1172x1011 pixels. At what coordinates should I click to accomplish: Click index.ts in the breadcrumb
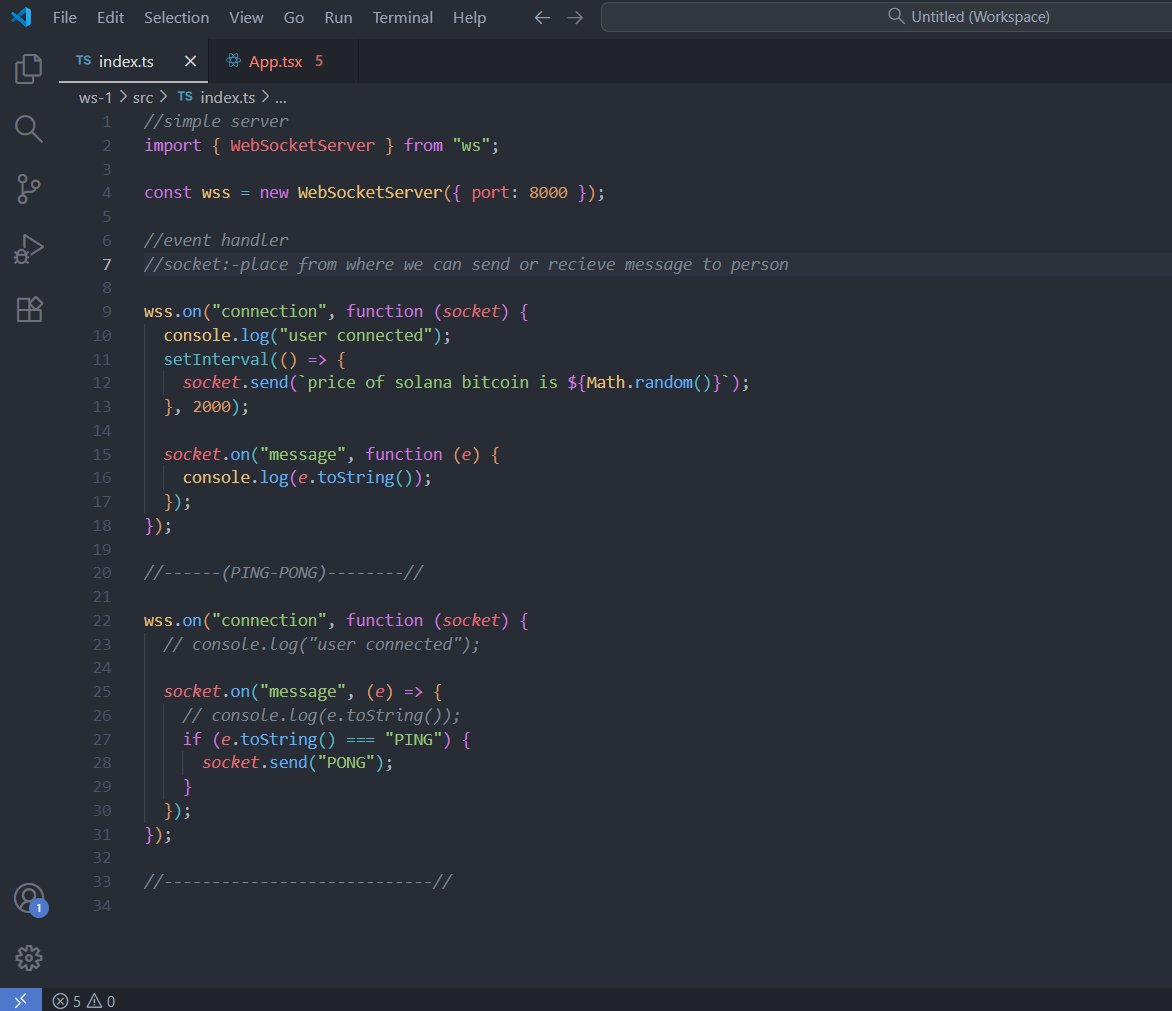point(227,97)
